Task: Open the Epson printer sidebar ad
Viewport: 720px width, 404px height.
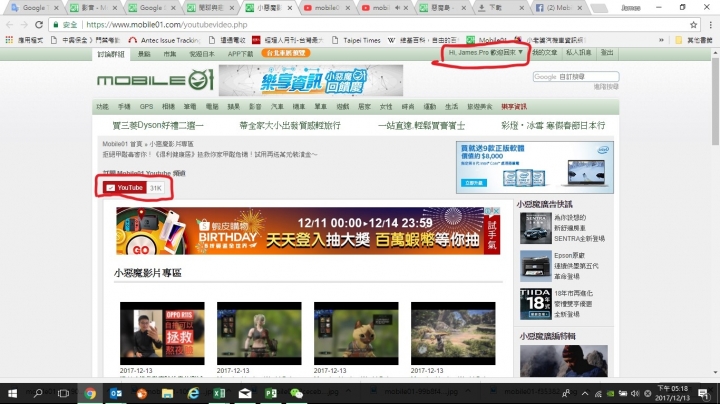Action: click(x=535, y=266)
